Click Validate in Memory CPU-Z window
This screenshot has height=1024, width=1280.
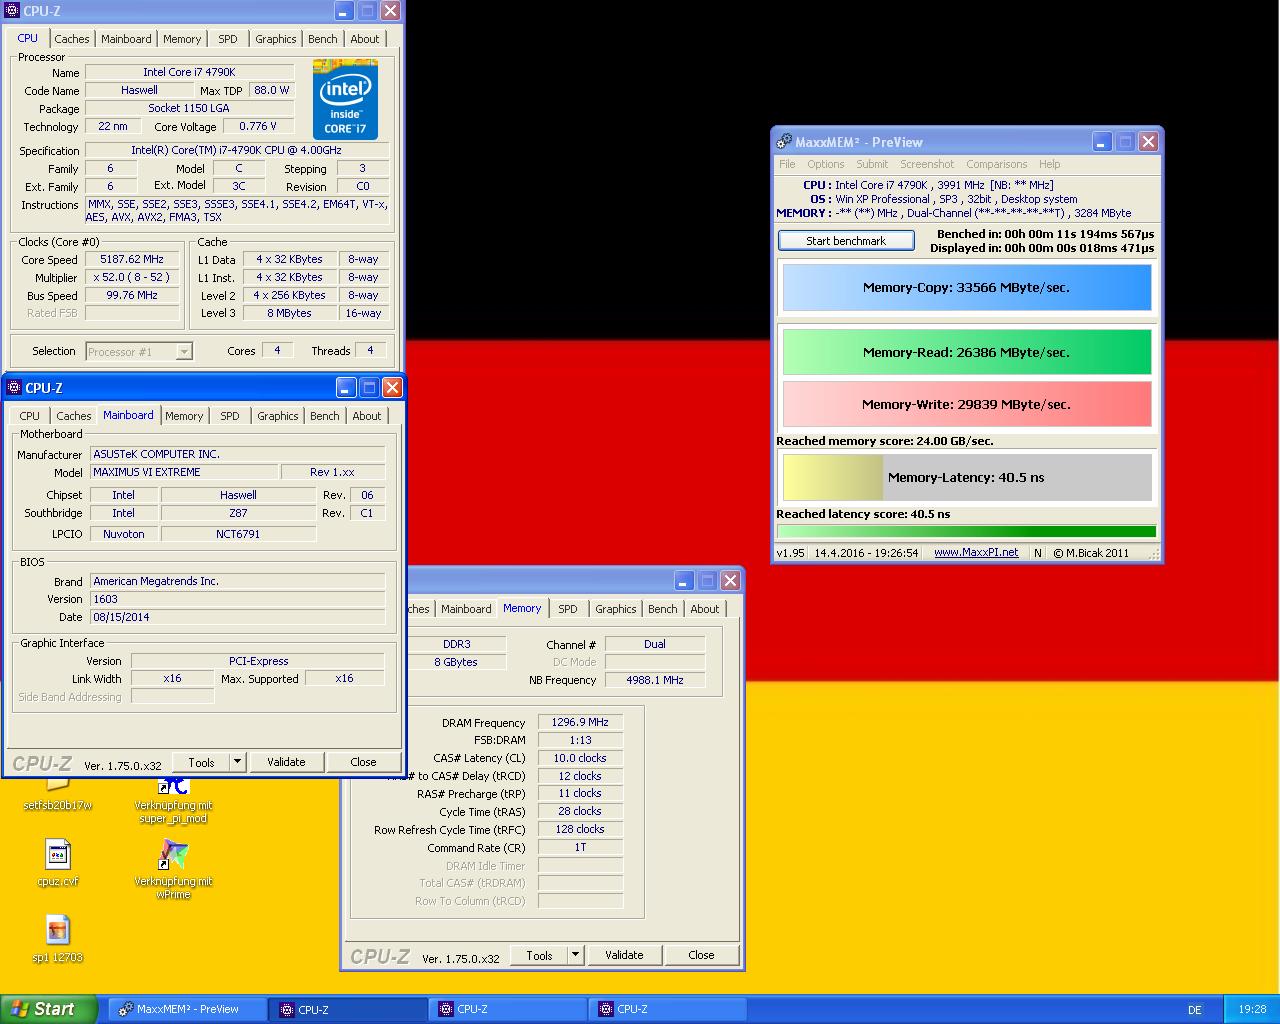[x=624, y=955]
